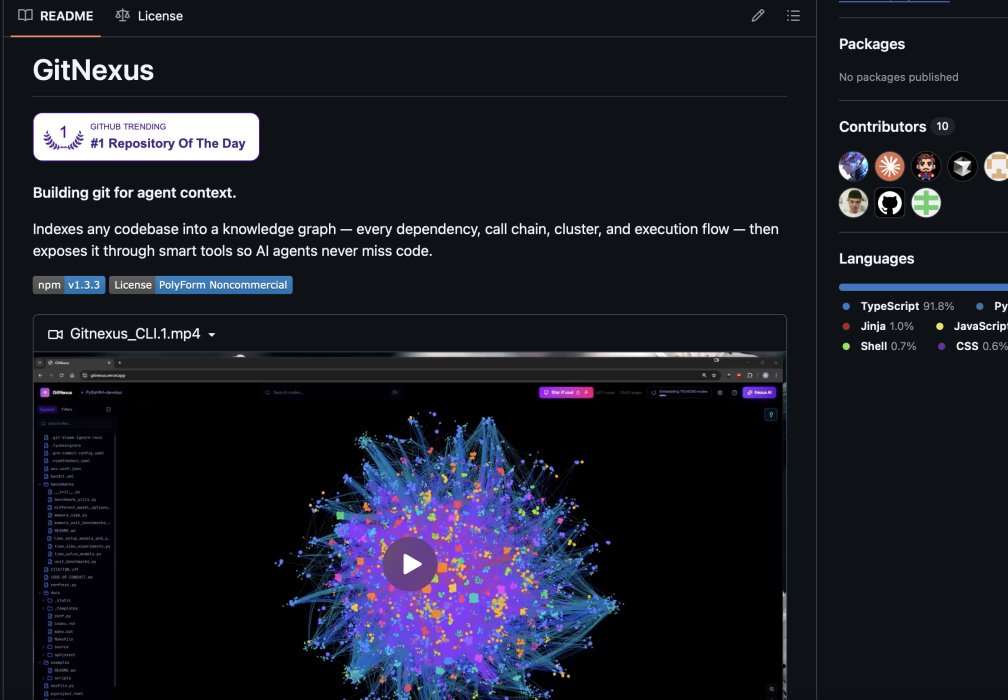
Task: Open the License PolyForm Noncommercial badge
Action: [x=201, y=285]
